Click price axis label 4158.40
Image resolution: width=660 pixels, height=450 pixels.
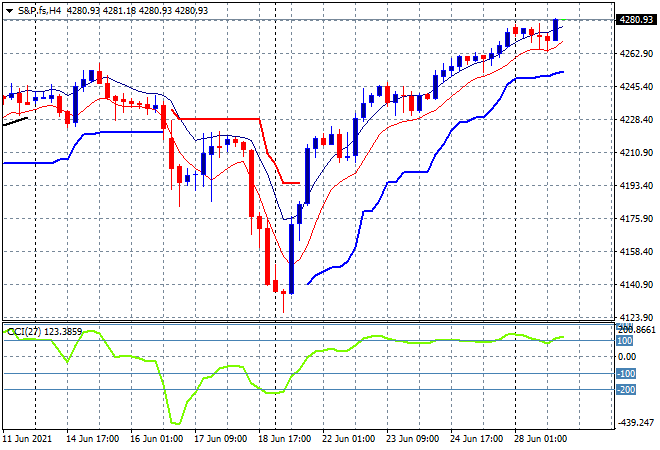coord(636,251)
